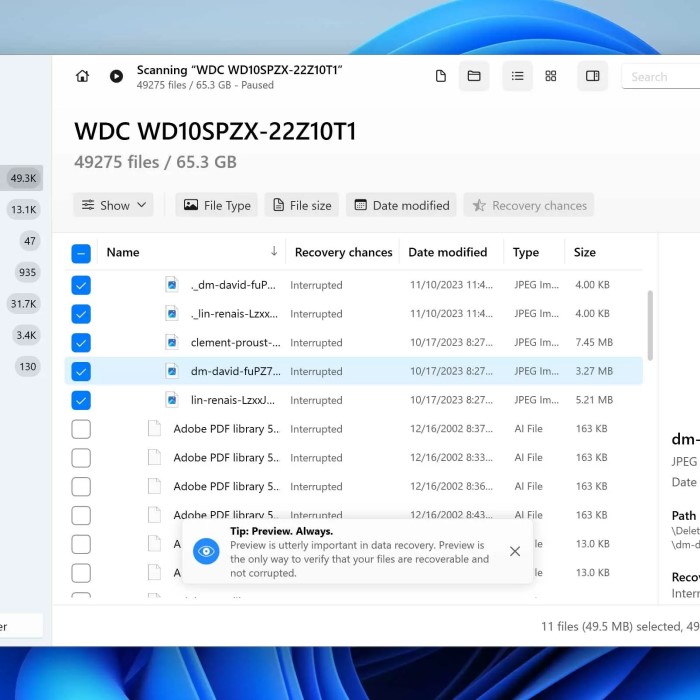Image resolution: width=700 pixels, height=700 pixels.
Task: Select the clement-proust file name
Action: (236, 342)
